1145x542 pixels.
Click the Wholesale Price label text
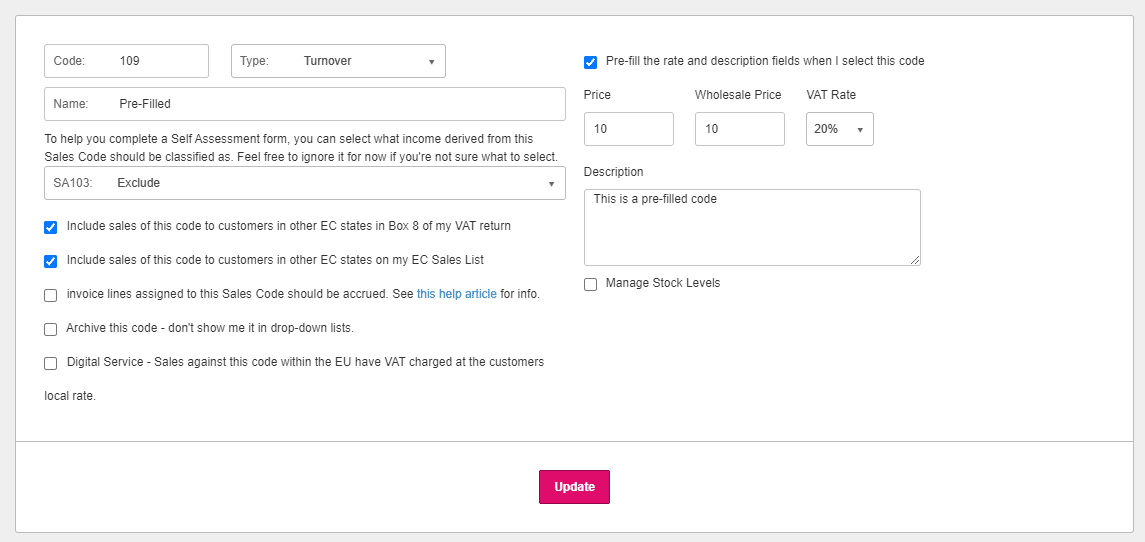(x=737, y=95)
